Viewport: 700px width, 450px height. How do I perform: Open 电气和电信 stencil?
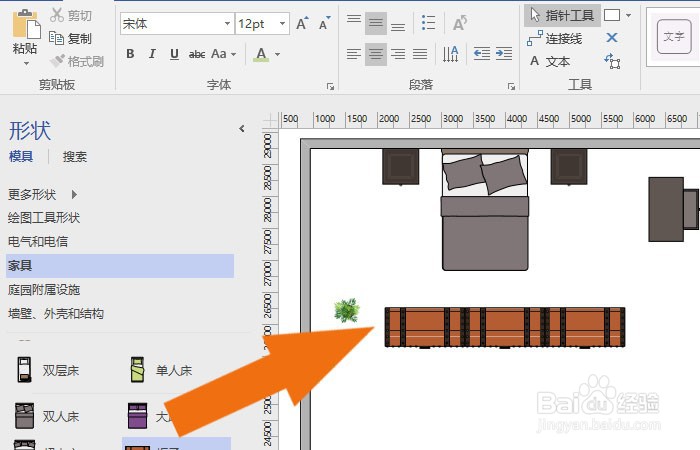click(38, 242)
